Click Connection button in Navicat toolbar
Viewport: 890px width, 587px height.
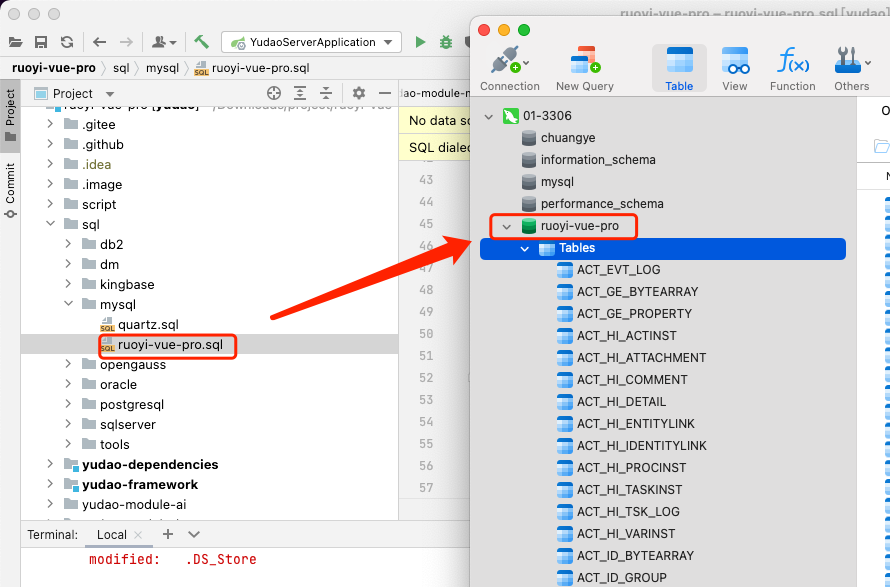(x=510, y=68)
